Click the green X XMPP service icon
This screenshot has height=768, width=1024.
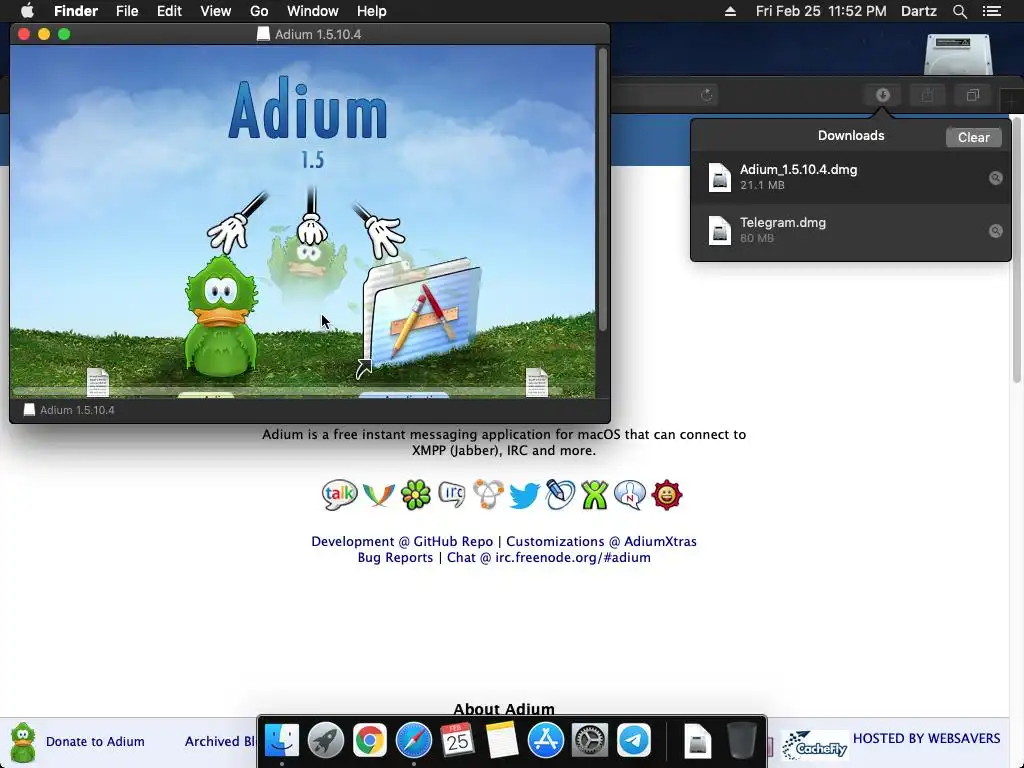594,494
